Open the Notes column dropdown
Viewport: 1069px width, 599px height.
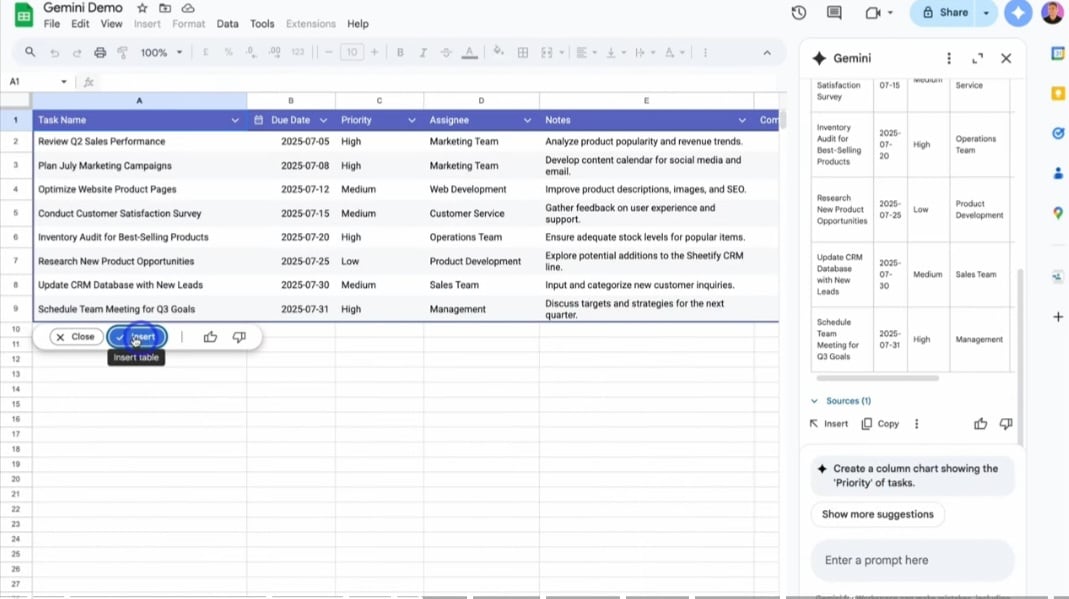click(x=742, y=120)
